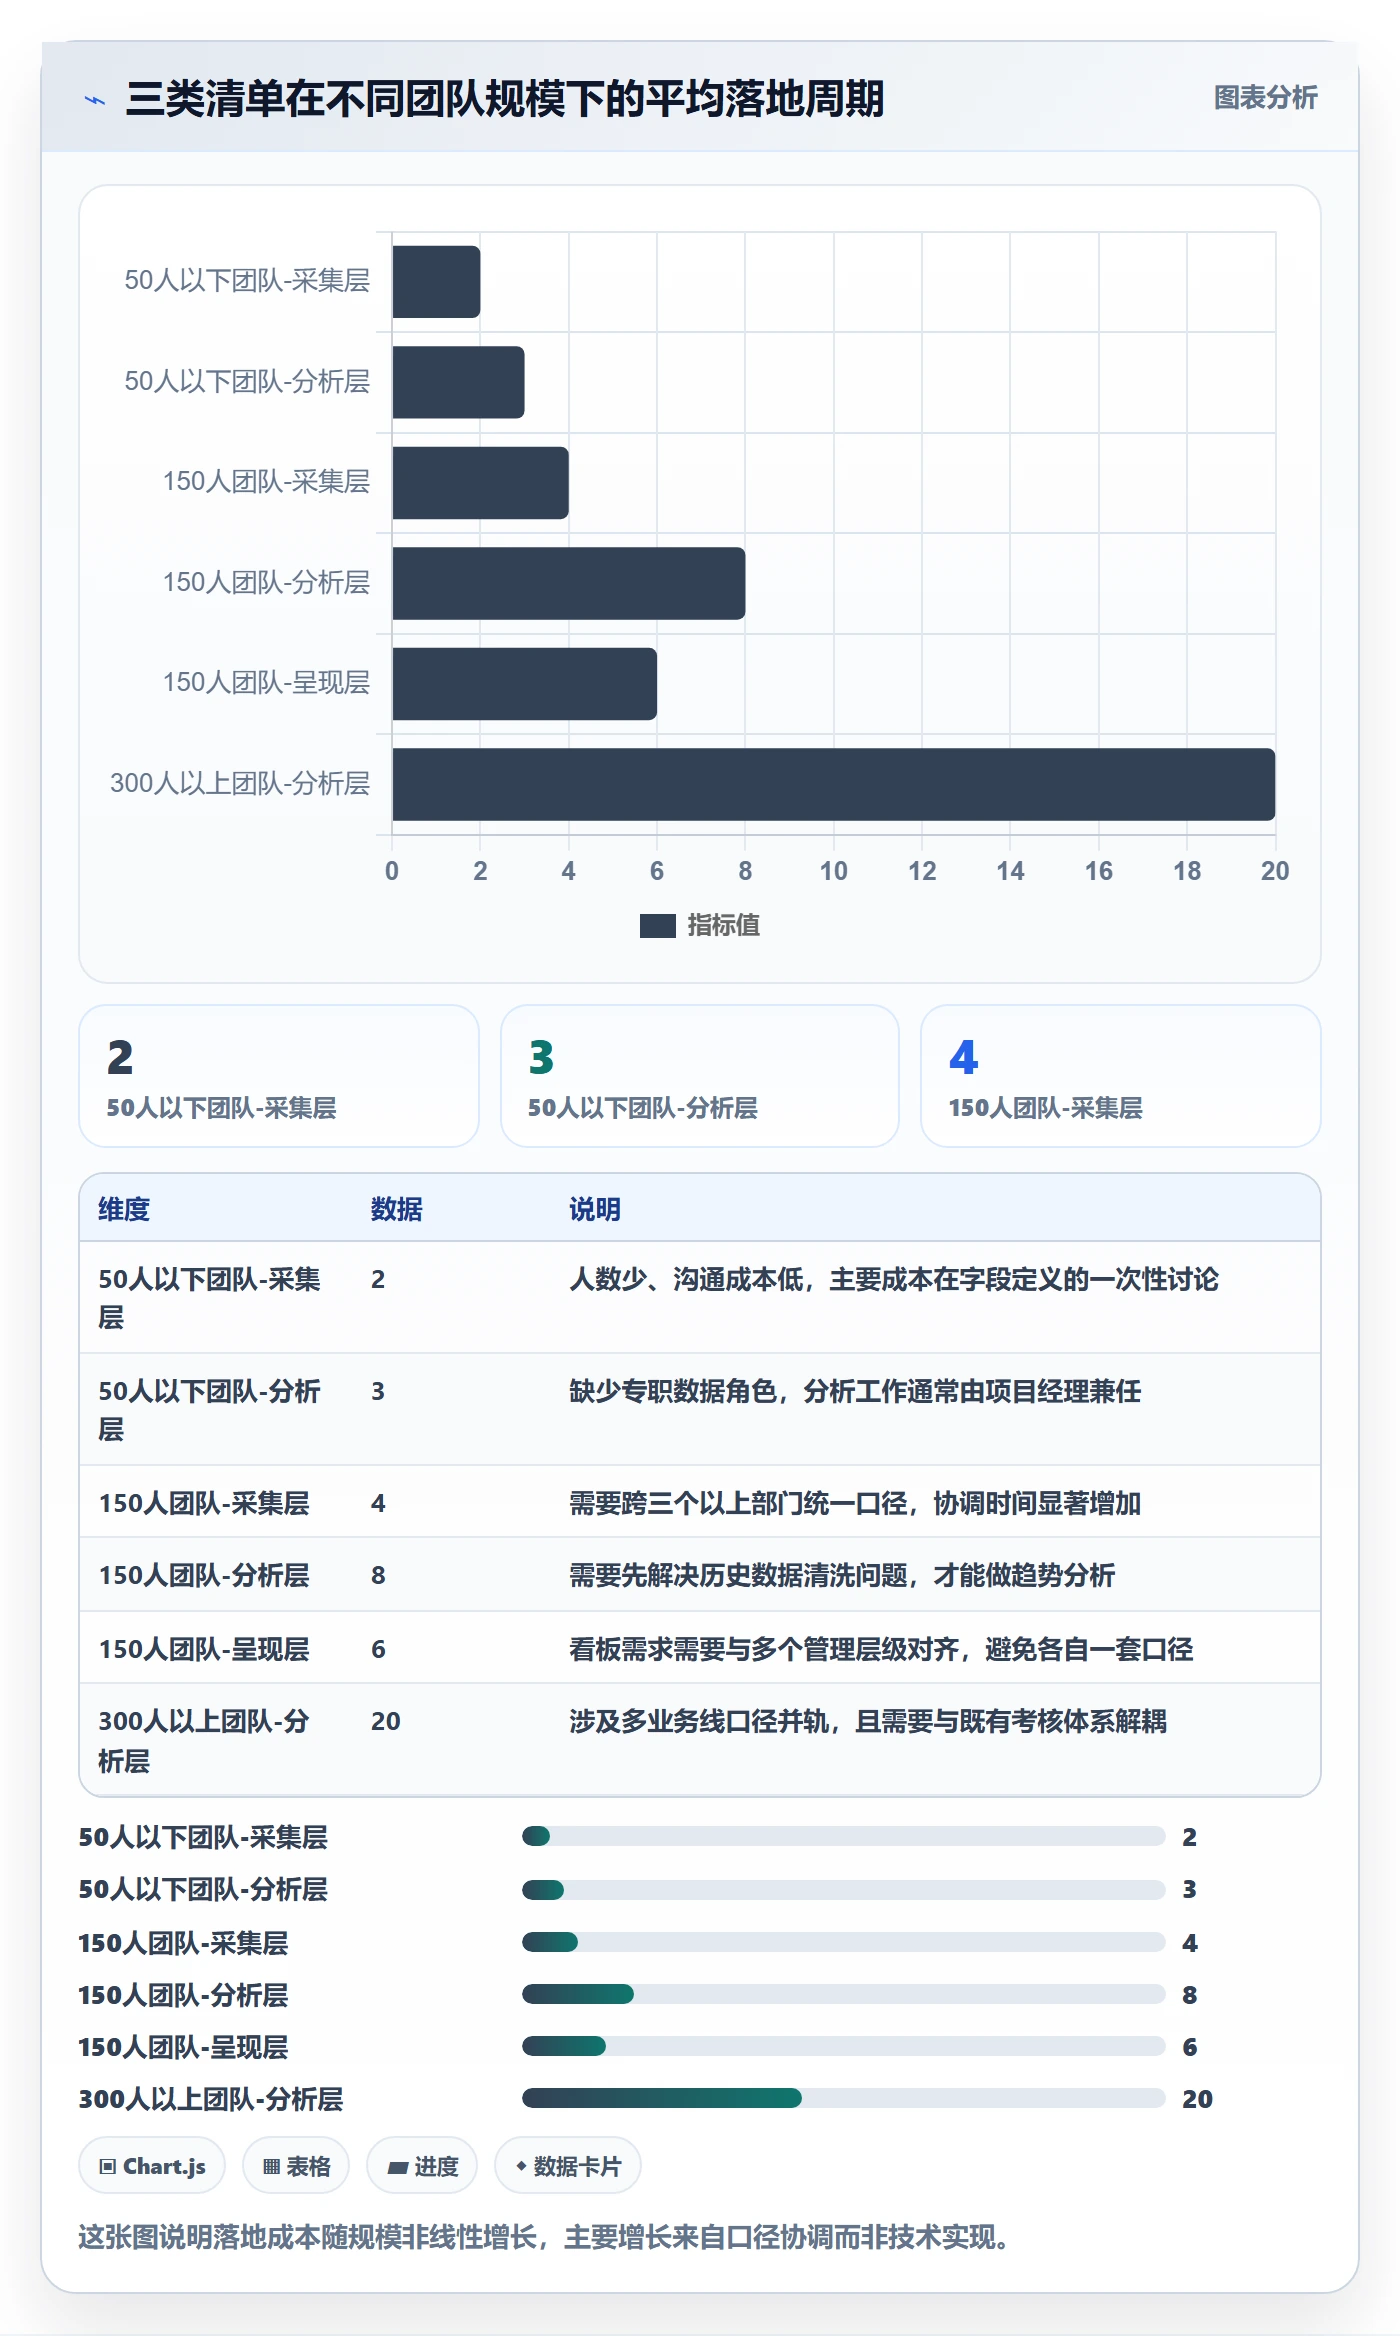Click the lightning icon beside the title

pos(95,100)
